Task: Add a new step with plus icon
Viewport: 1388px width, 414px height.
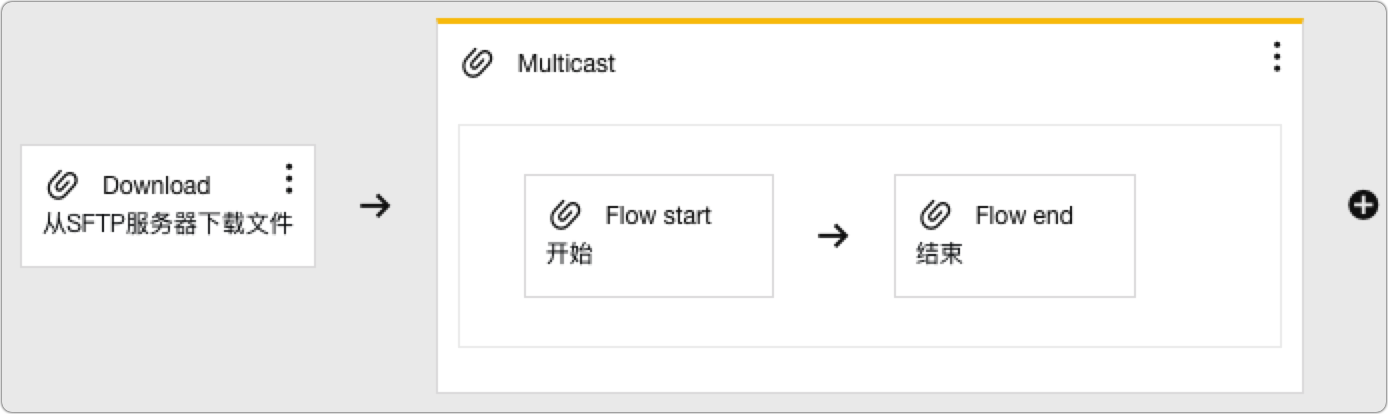Action: pyautogui.click(x=1363, y=206)
